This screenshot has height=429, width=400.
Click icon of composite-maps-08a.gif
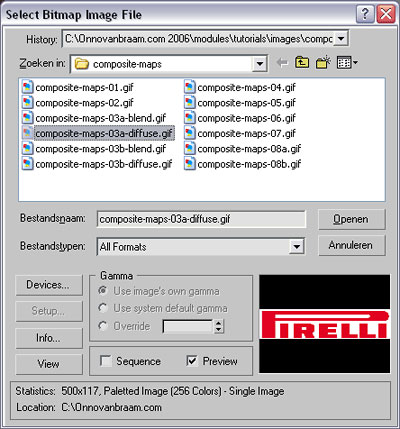pyautogui.click(x=189, y=149)
